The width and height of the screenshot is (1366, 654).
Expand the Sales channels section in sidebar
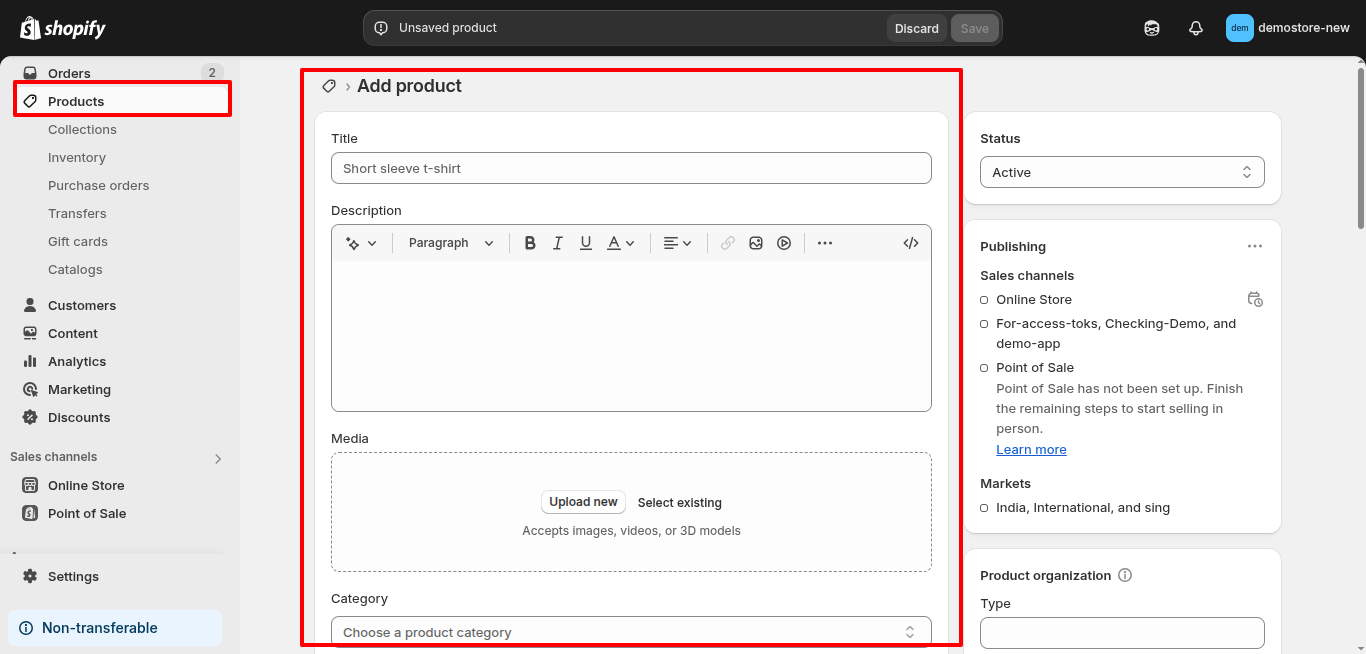coord(217,458)
